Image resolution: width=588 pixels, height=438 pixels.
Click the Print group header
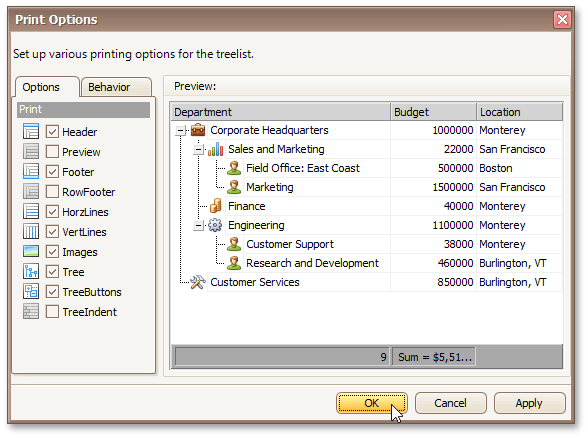[x=84, y=110]
